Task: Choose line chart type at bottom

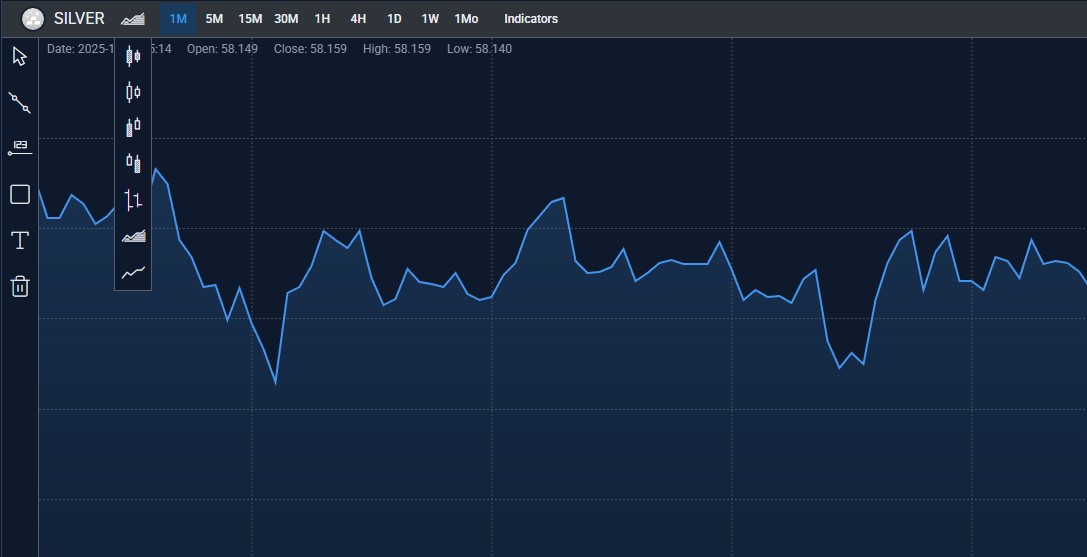Action: (133, 272)
